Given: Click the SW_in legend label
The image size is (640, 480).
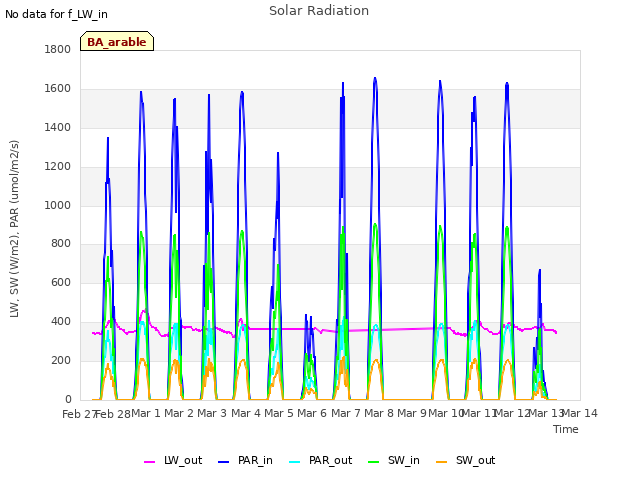Looking at the screenshot, I should click(x=404, y=460).
